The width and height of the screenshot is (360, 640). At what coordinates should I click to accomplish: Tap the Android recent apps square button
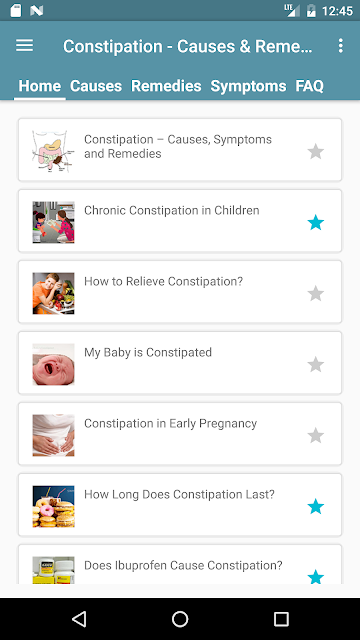click(x=281, y=619)
